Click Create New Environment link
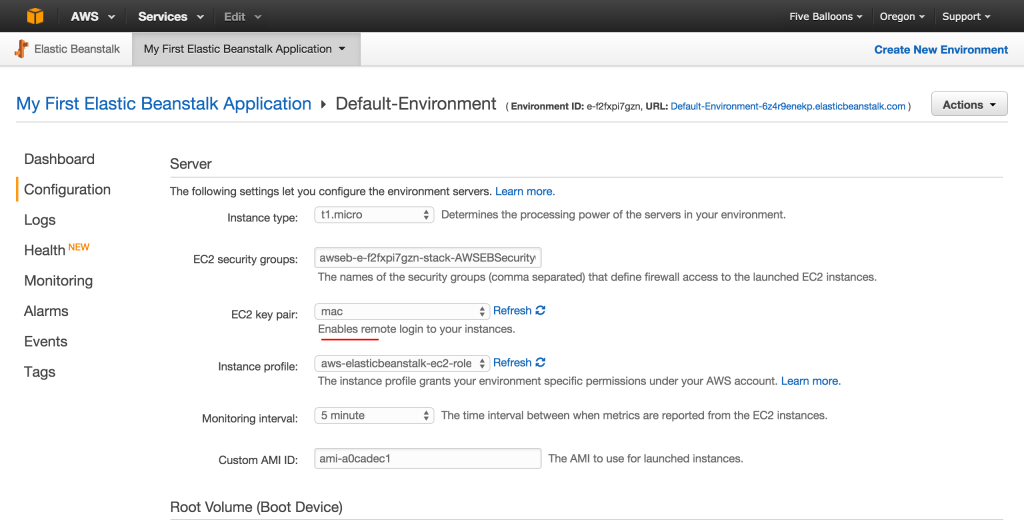Image resolution: width=1024 pixels, height=528 pixels. tap(941, 50)
